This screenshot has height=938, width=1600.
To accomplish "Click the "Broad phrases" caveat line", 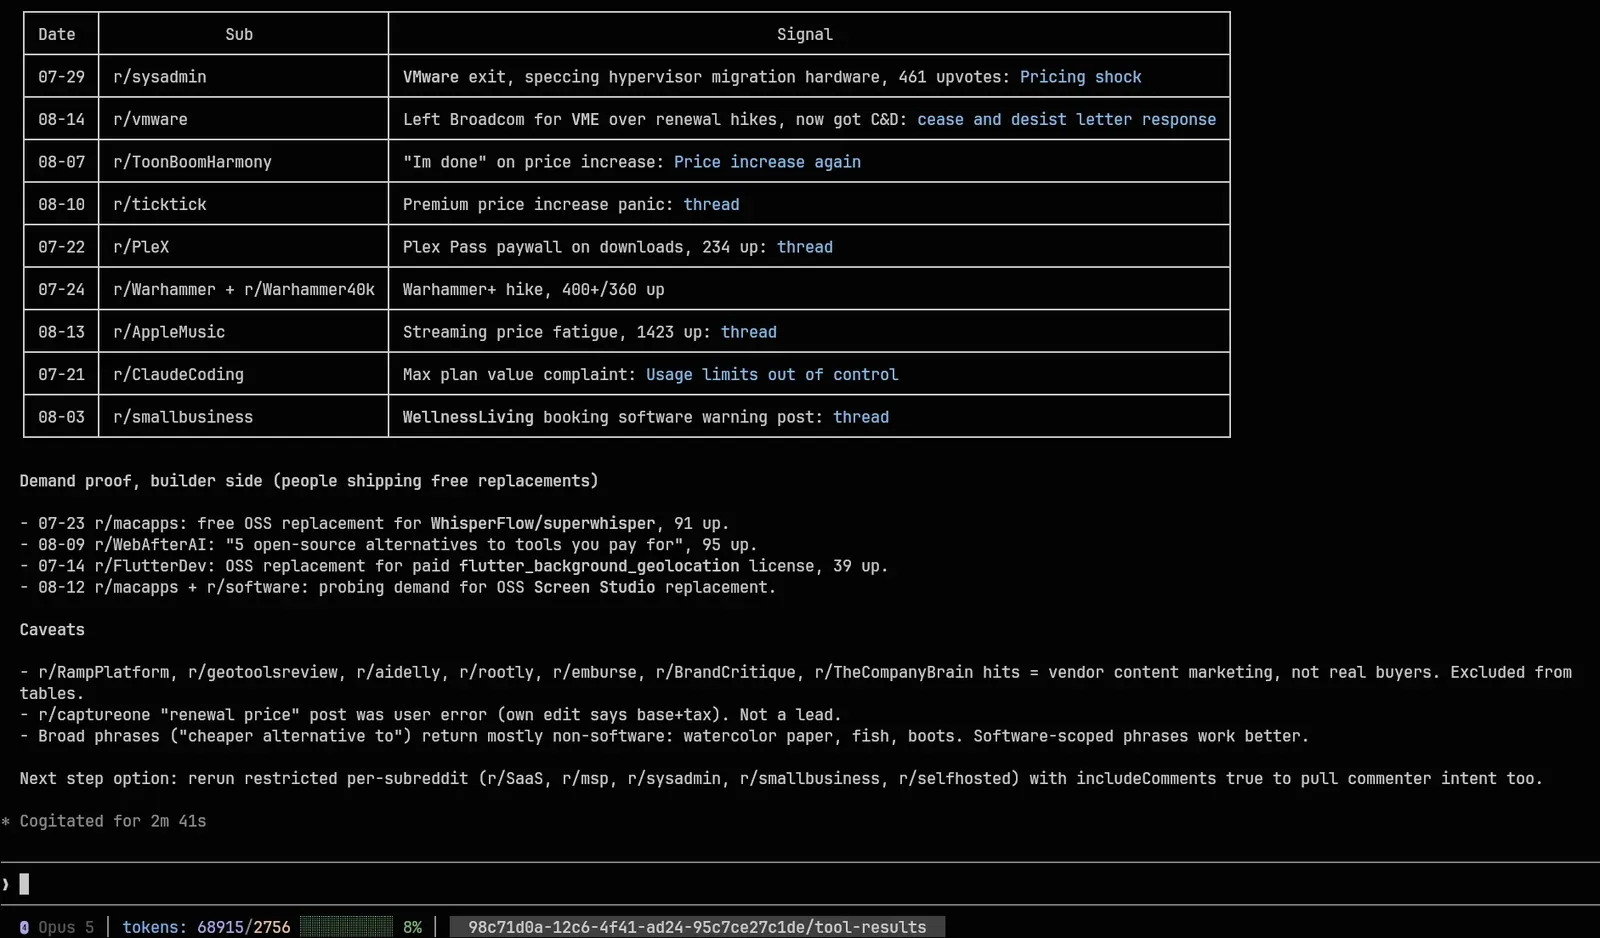I will [x=664, y=736].
